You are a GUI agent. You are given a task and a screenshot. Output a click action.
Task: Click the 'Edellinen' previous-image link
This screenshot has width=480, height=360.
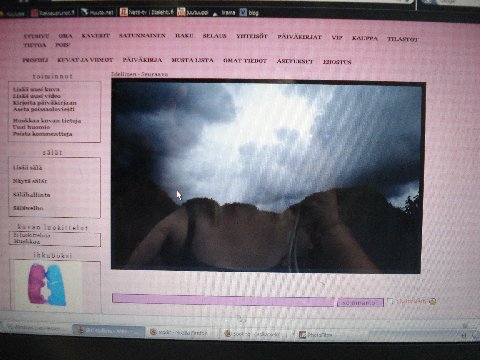click(124, 74)
